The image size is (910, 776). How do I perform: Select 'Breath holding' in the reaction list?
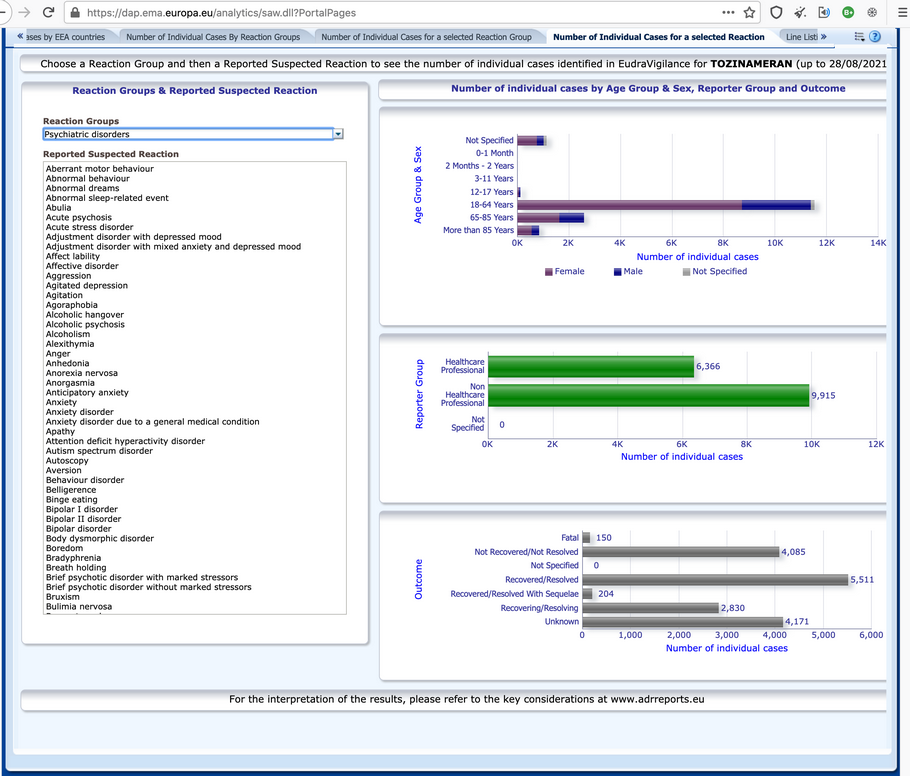(x=76, y=568)
